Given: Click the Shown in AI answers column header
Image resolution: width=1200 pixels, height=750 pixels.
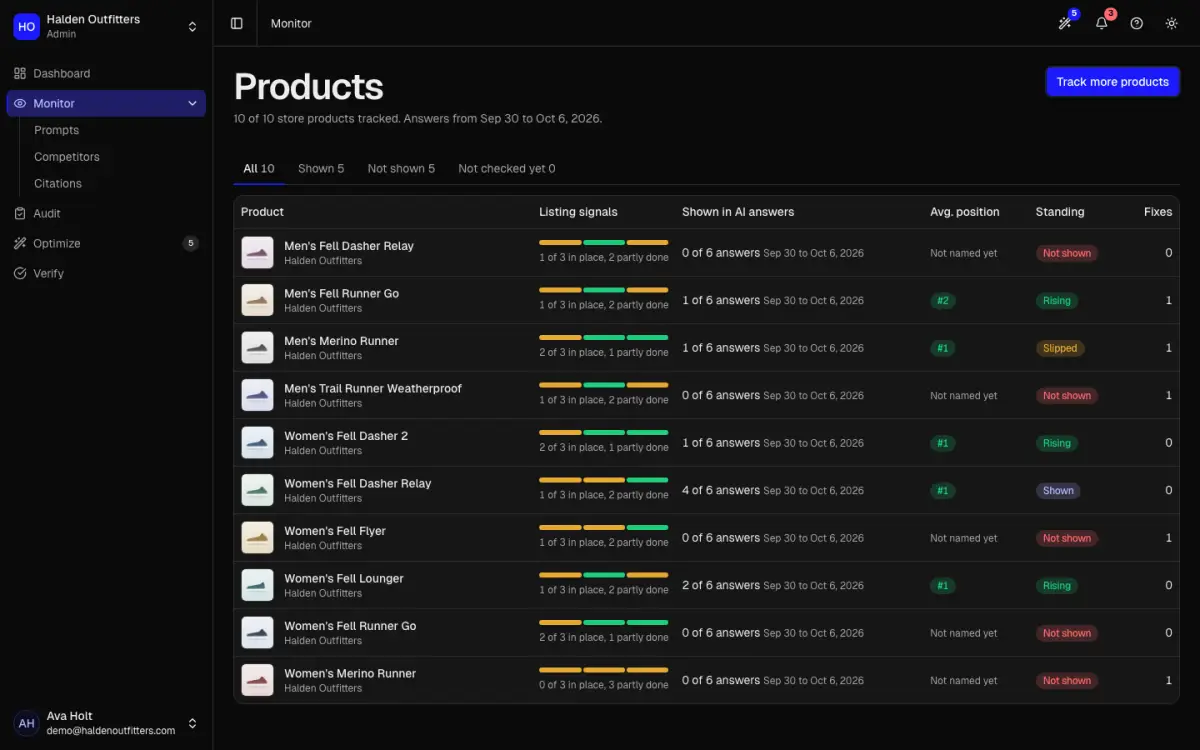Looking at the screenshot, I should point(738,212).
